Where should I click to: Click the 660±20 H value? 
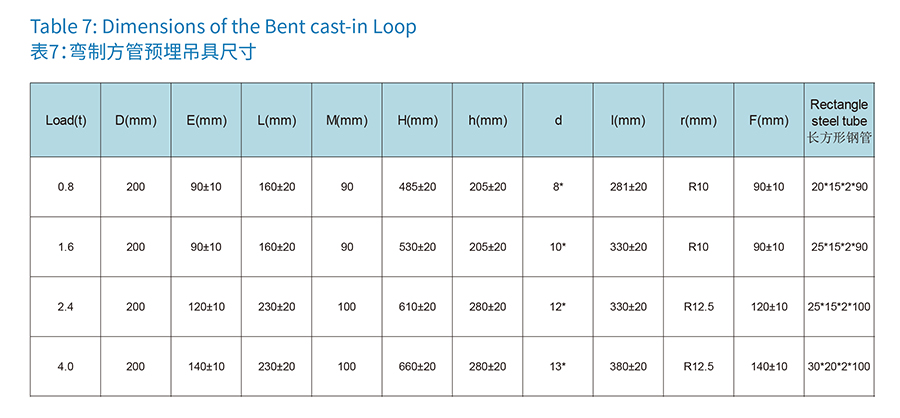417,367
